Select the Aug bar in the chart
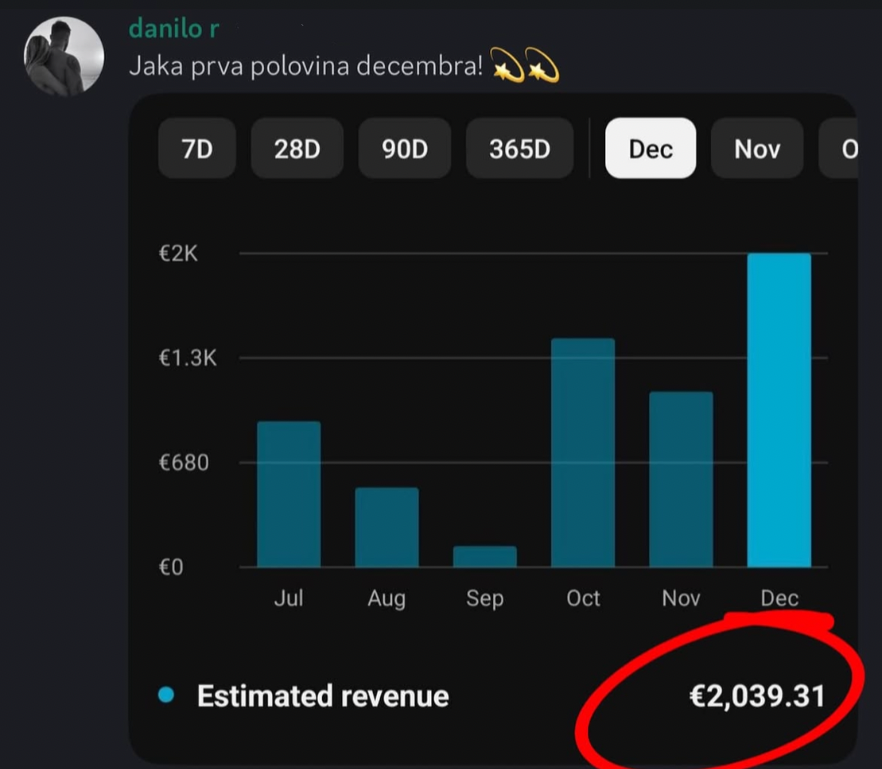882x769 pixels. pyautogui.click(x=386, y=528)
